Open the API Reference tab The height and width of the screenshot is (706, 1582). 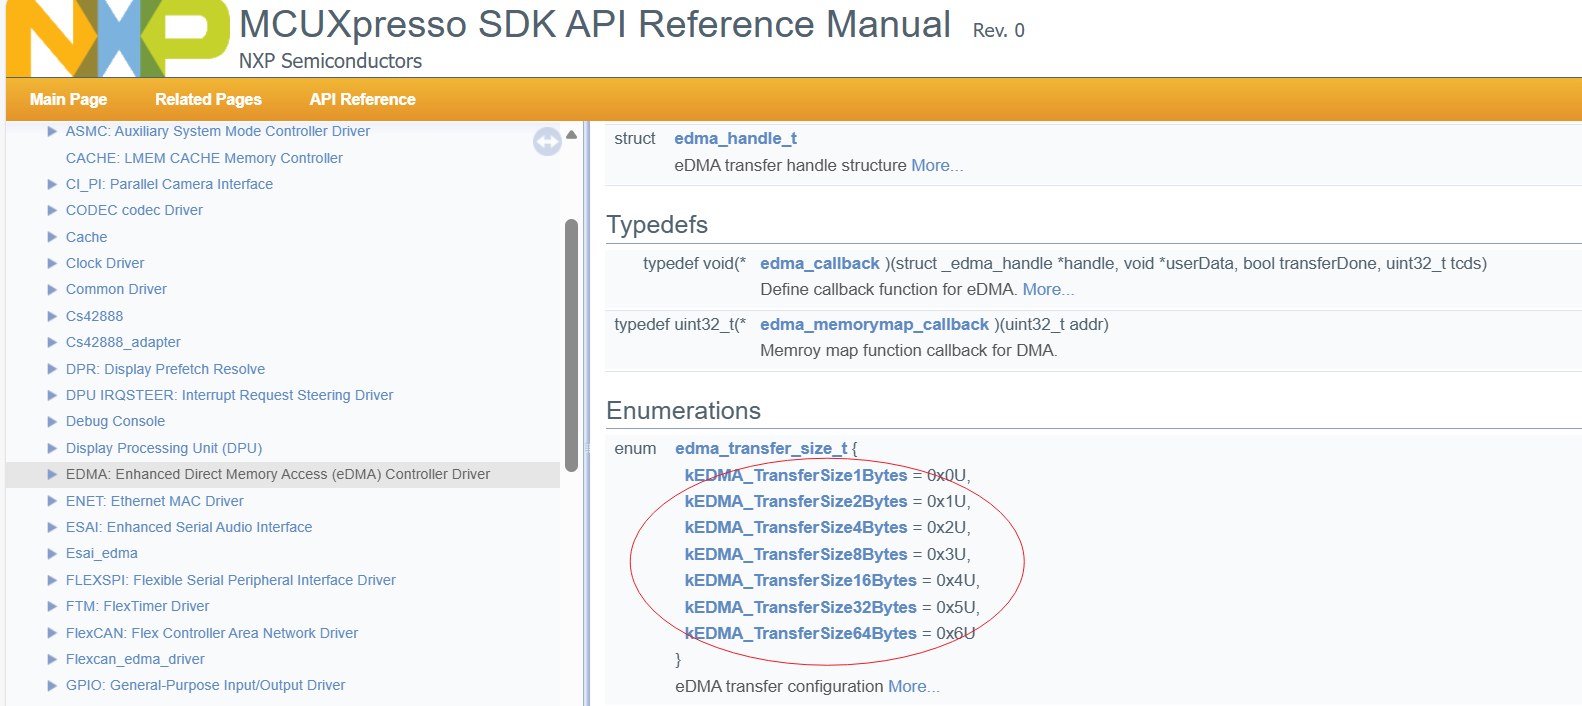coord(362,99)
